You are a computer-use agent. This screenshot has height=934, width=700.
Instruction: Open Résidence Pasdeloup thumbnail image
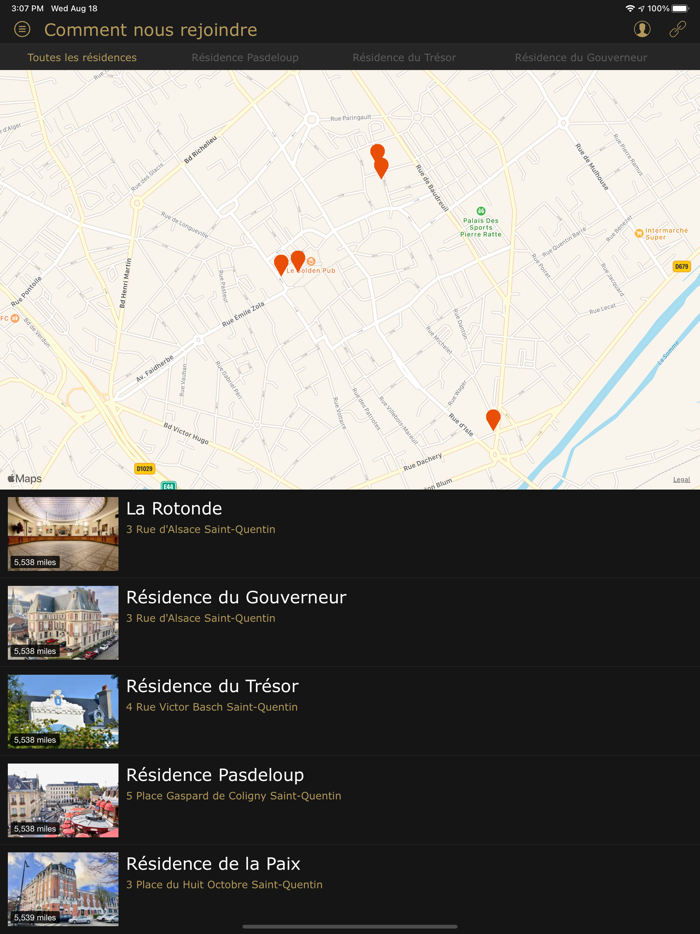(63, 800)
